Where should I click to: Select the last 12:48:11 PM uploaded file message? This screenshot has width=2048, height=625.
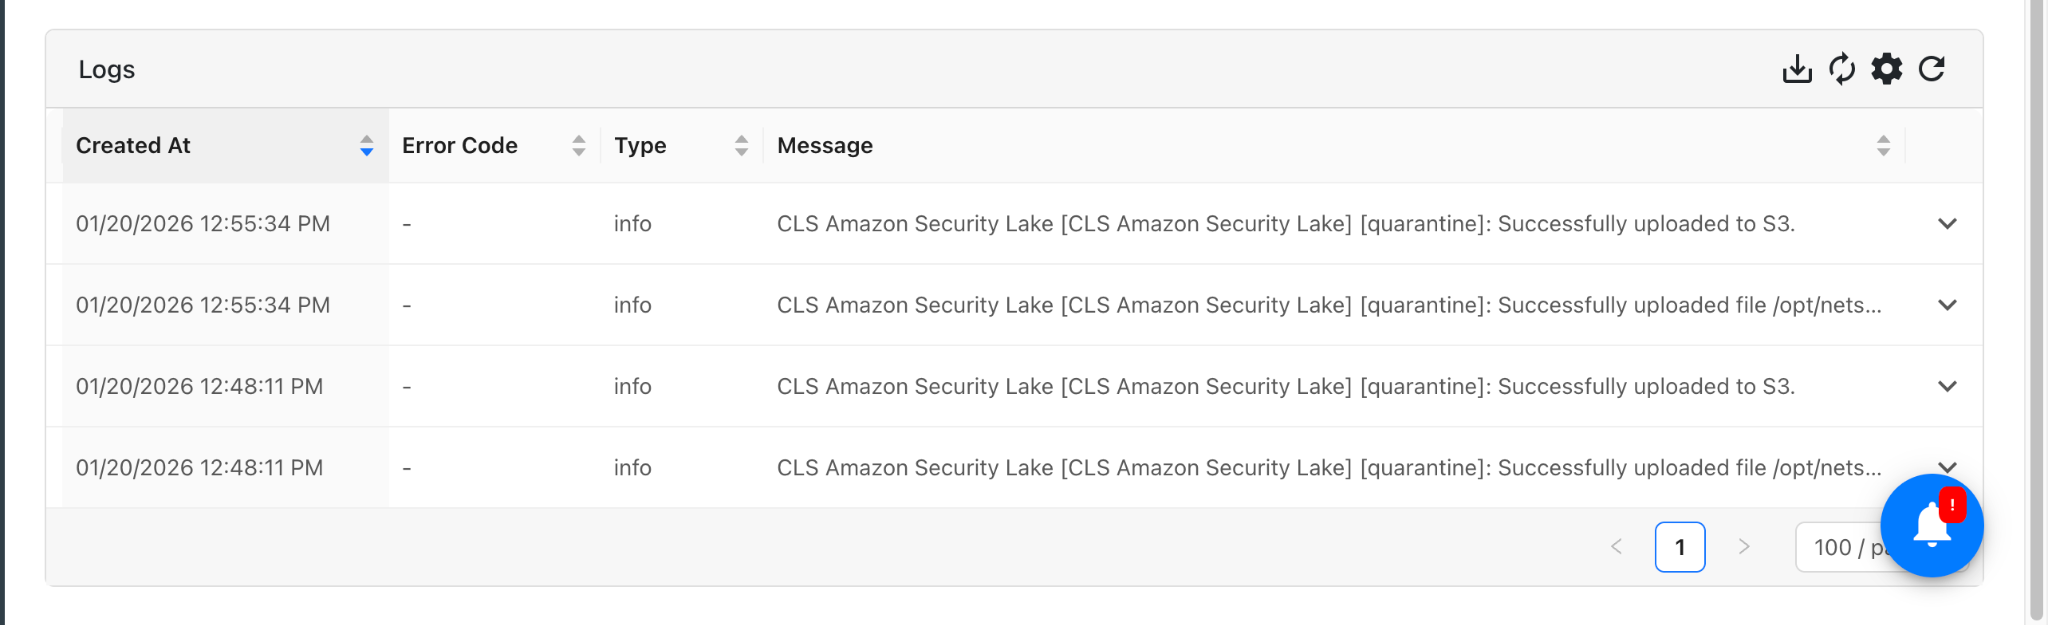[x=1329, y=468]
